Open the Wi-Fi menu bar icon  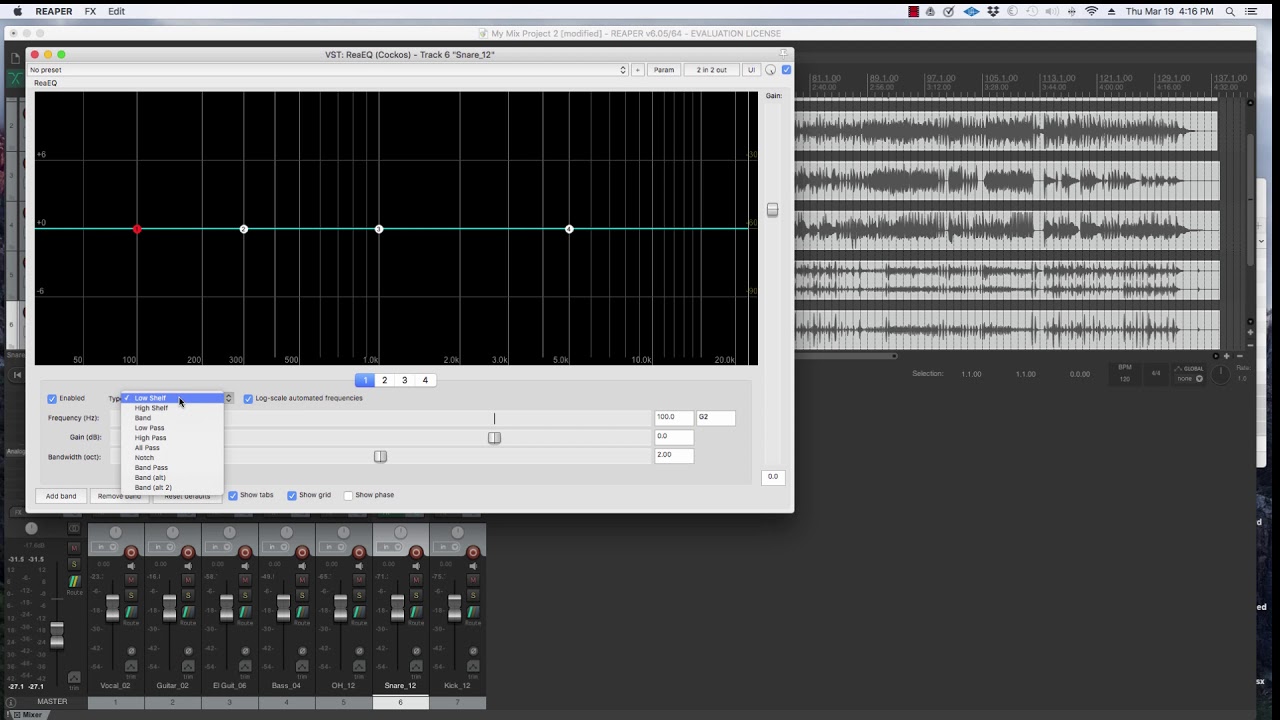1091,11
